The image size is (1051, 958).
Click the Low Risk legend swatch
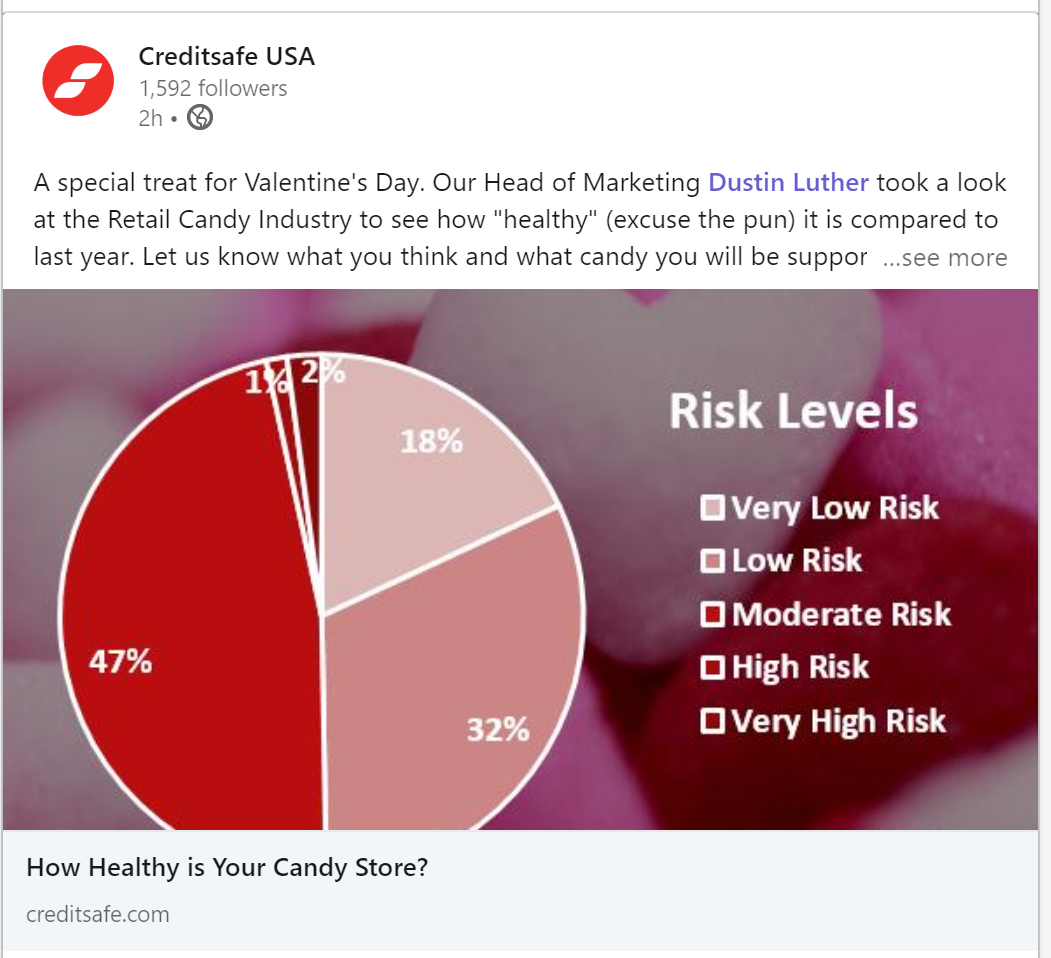(713, 561)
